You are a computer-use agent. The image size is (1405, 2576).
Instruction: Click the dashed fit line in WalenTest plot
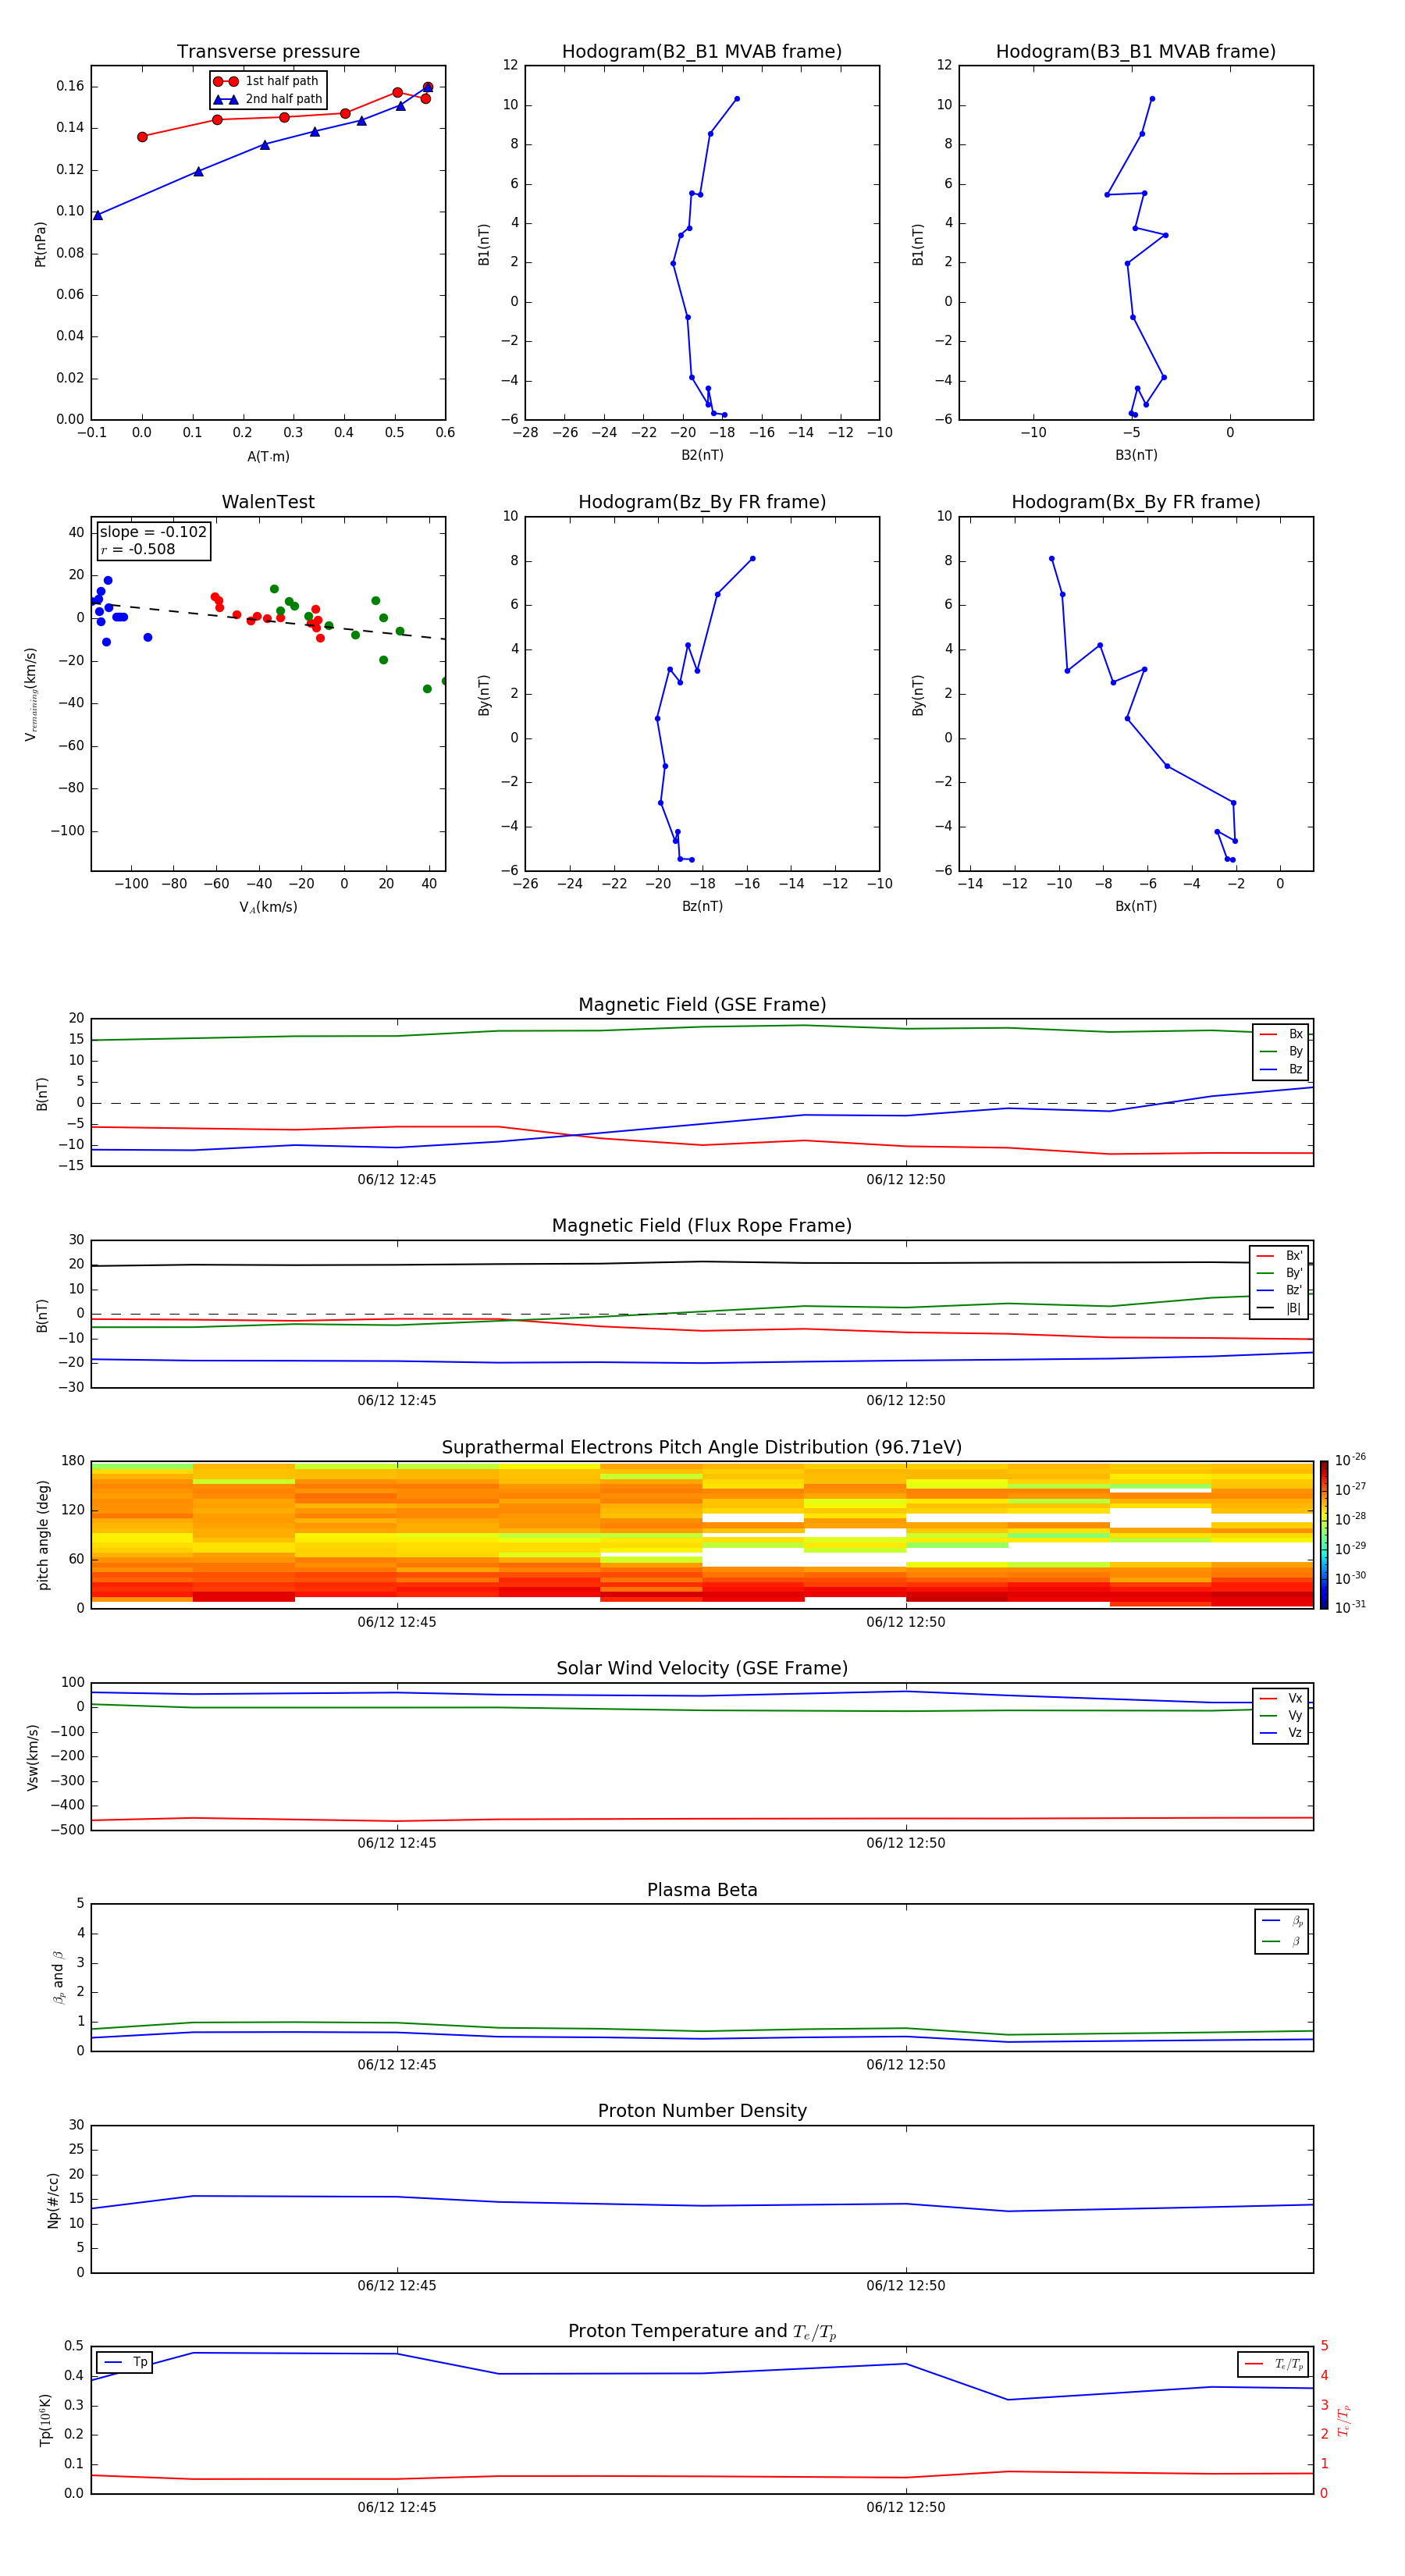click(x=268, y=621)
